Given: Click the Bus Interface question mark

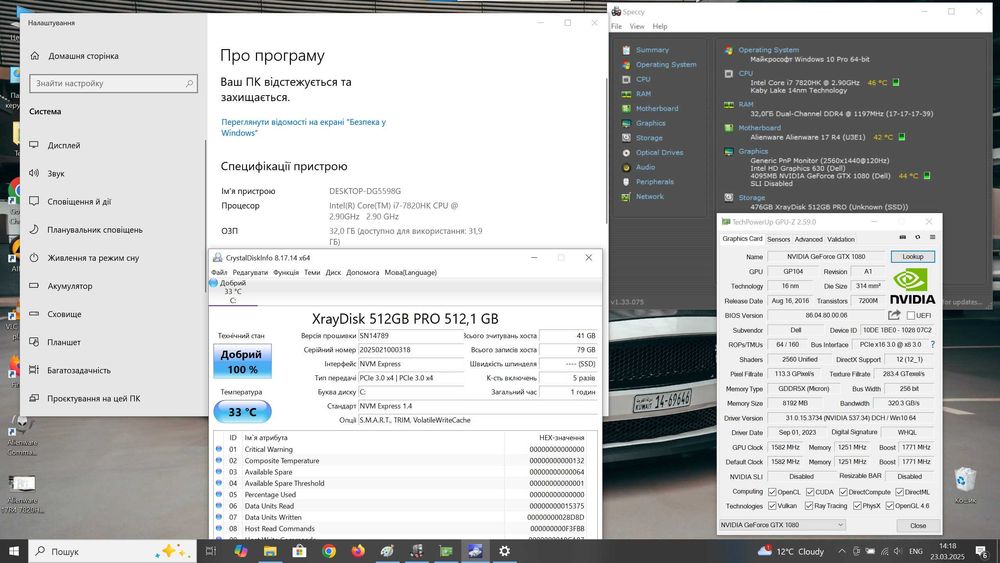Looking at the screenshot, I should pos(932,344).
